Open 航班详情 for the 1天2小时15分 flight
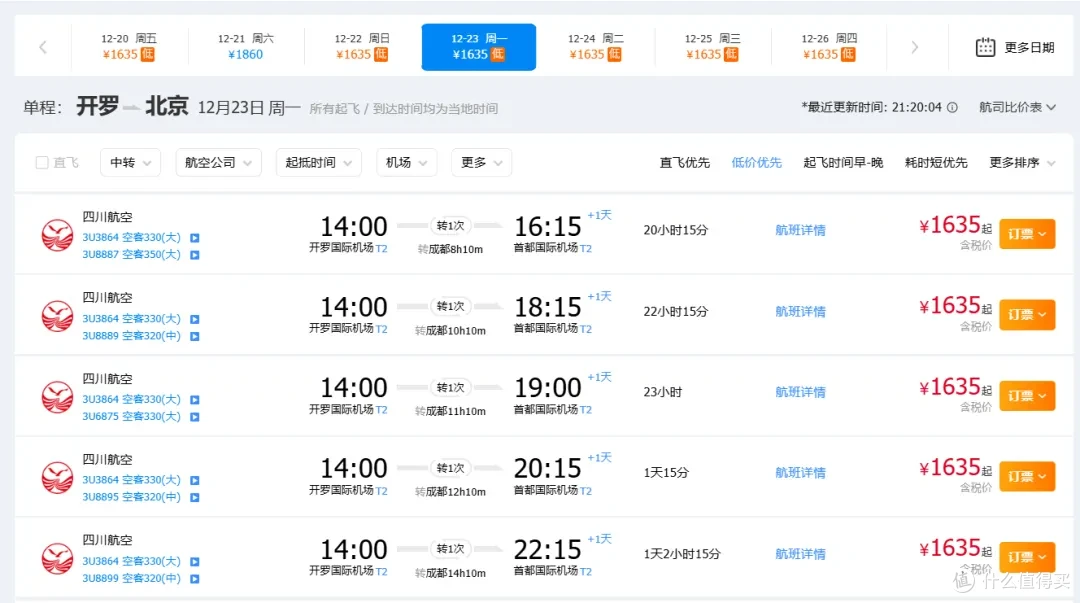Screen dimensions: 1080x603 pyautogui.click(x=800, y=554)
